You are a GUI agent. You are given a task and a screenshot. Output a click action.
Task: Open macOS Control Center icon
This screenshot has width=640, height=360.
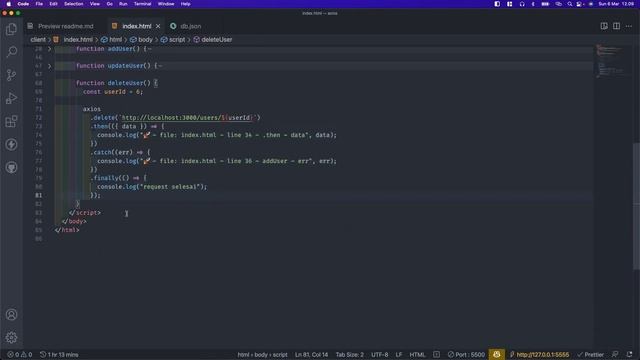[x=579, y=4]
